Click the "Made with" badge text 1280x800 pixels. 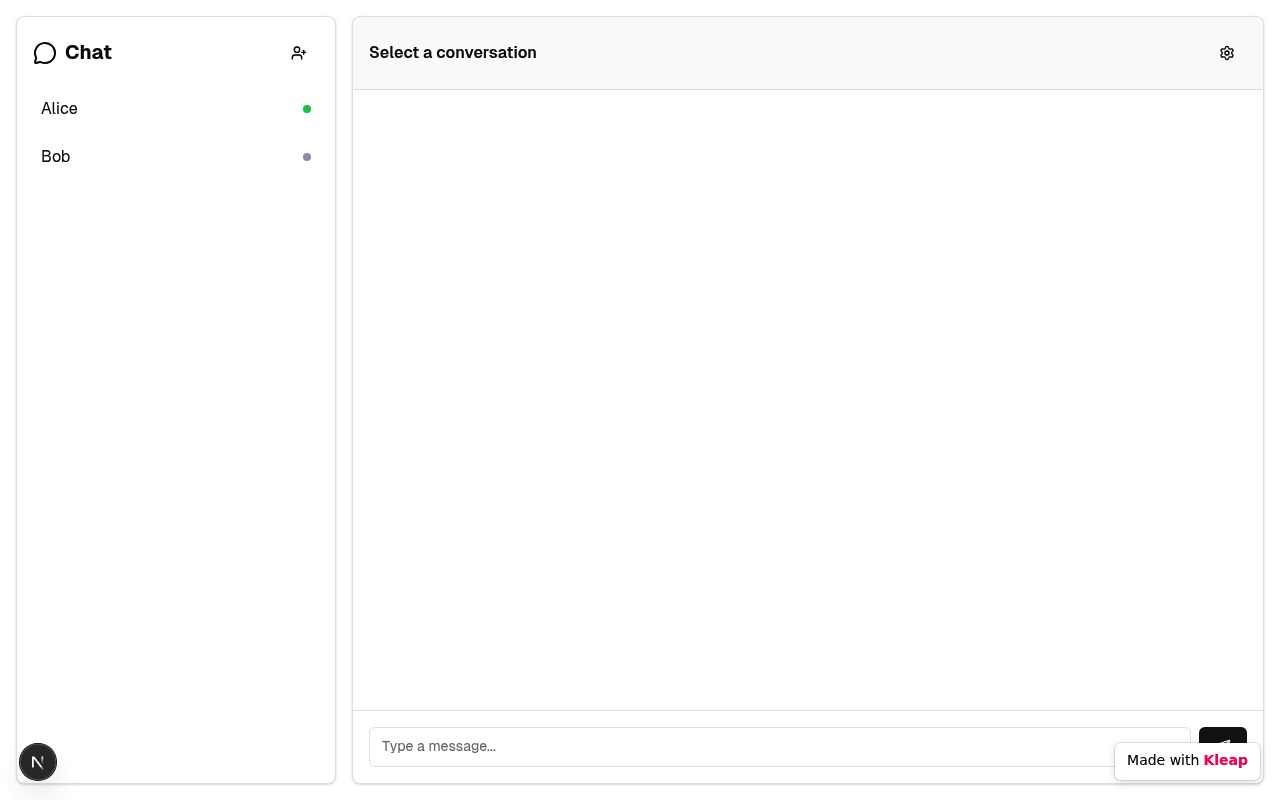[x=1162, y=760]
